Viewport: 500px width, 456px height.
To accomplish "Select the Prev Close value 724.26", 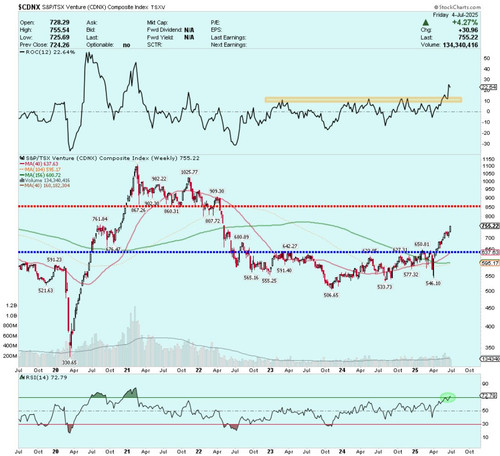I will coord(60,45).
